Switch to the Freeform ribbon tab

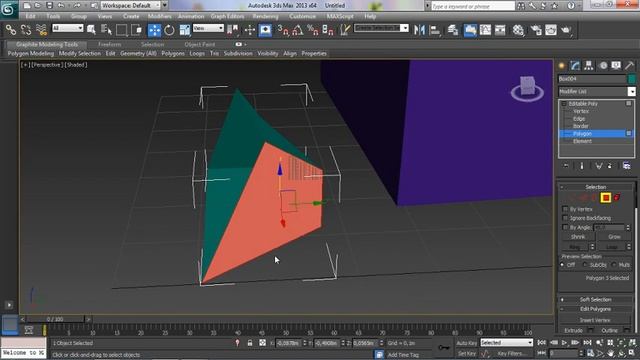[109, 44]
